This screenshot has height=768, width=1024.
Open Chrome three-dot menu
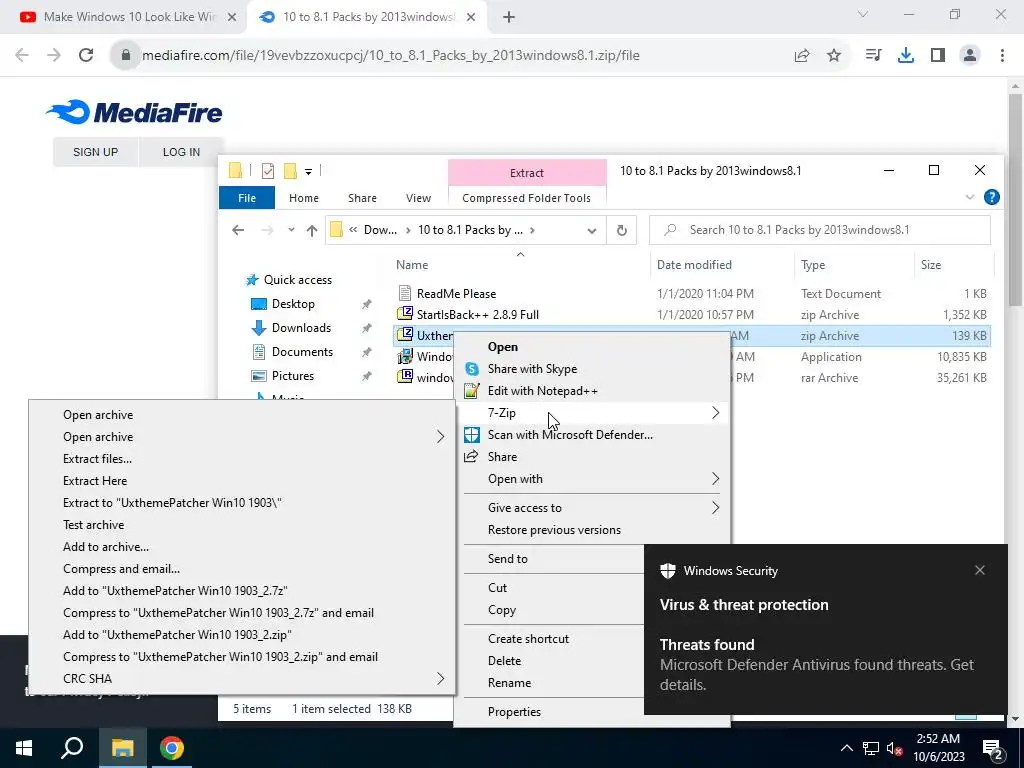pos(1002,56)
